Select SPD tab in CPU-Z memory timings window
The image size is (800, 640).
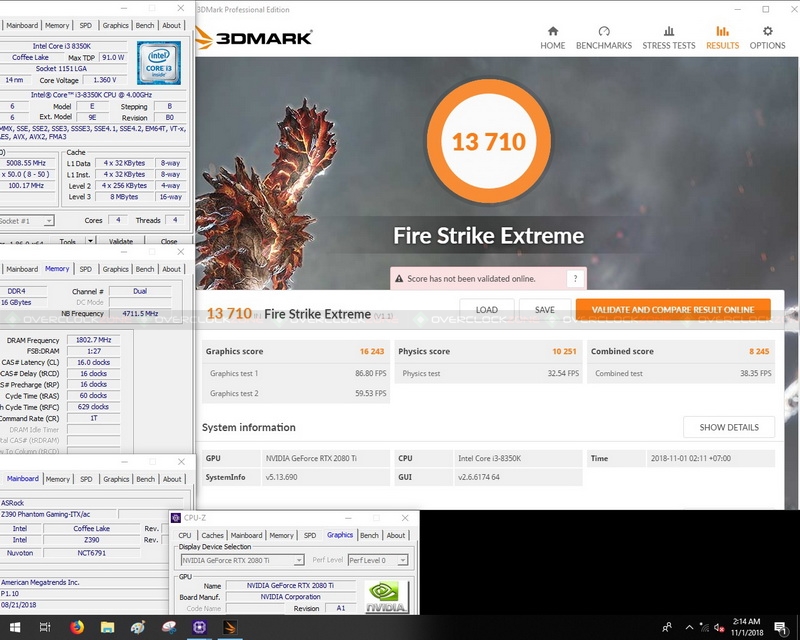coord(86,269)
